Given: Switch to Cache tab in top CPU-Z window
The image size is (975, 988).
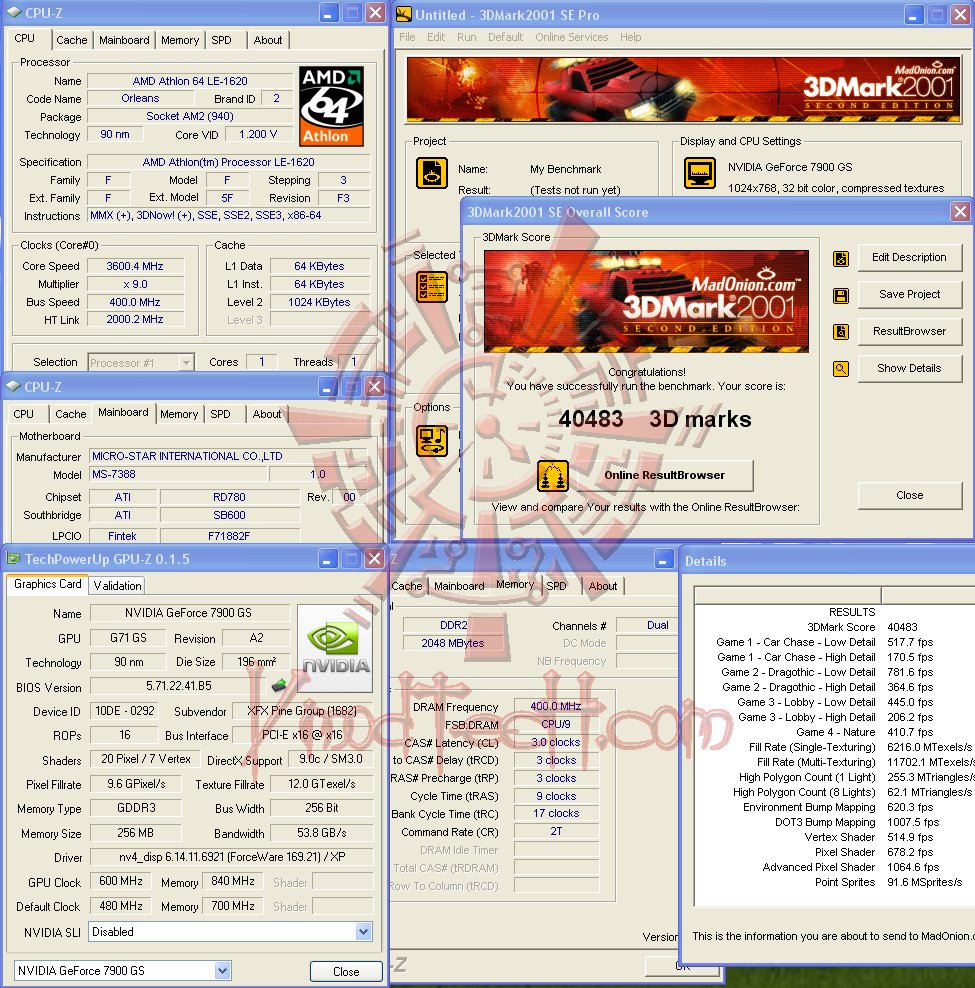Looking at the screenshot, I should [x=71, y=40].
